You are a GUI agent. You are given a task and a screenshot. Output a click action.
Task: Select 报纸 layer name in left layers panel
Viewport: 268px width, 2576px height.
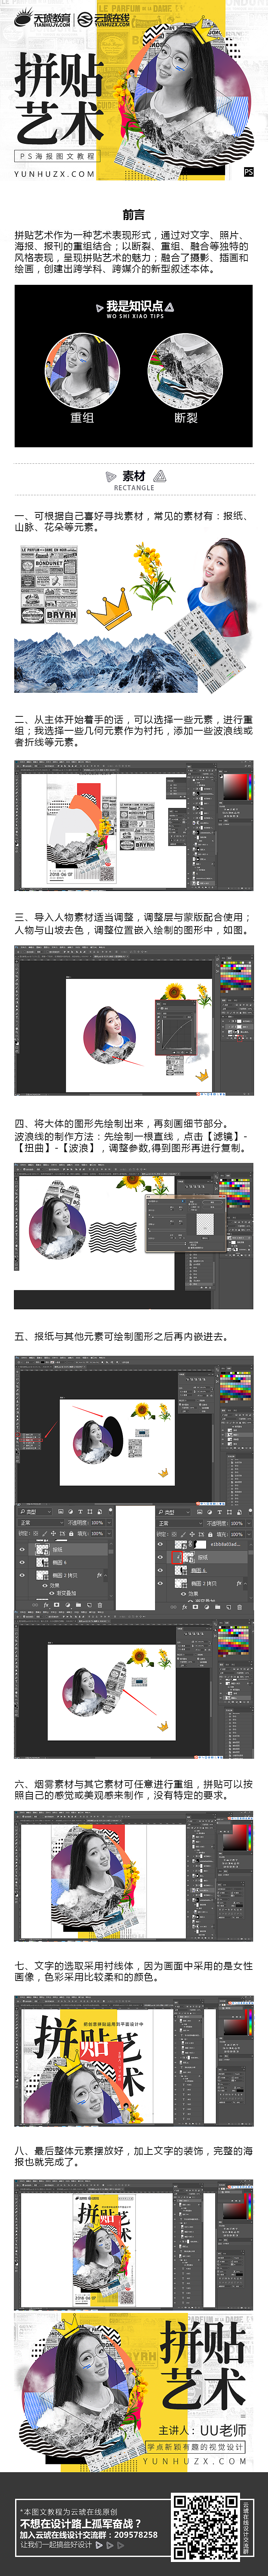pos(57,1550)
